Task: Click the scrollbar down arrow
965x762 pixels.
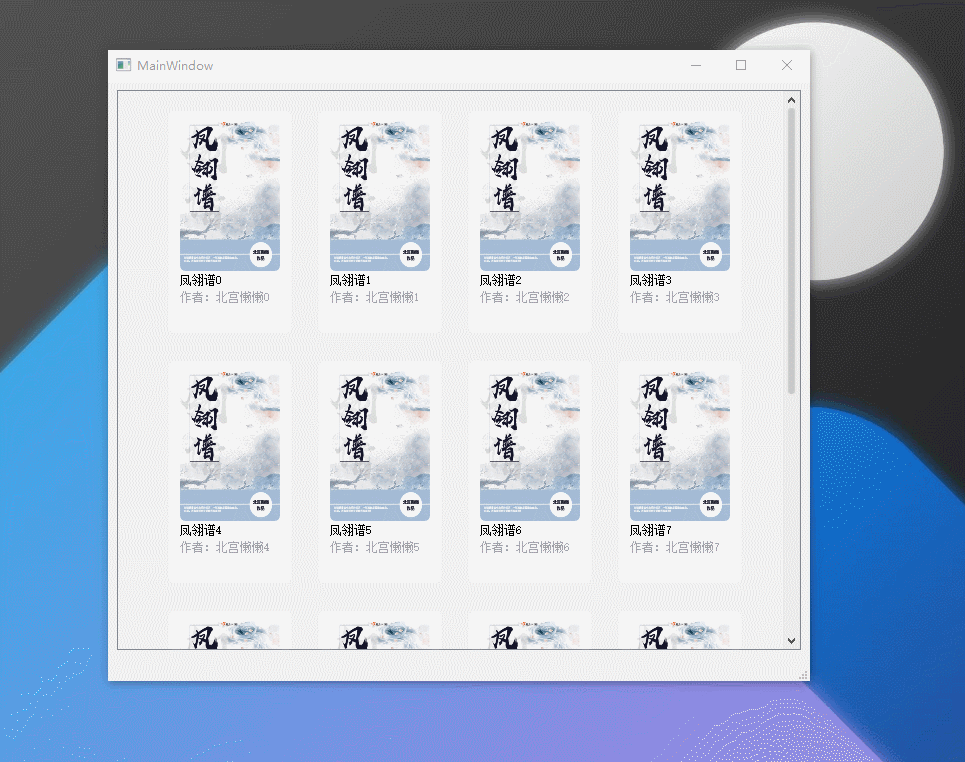Action: pyautogui.click(x=791, y=641)
